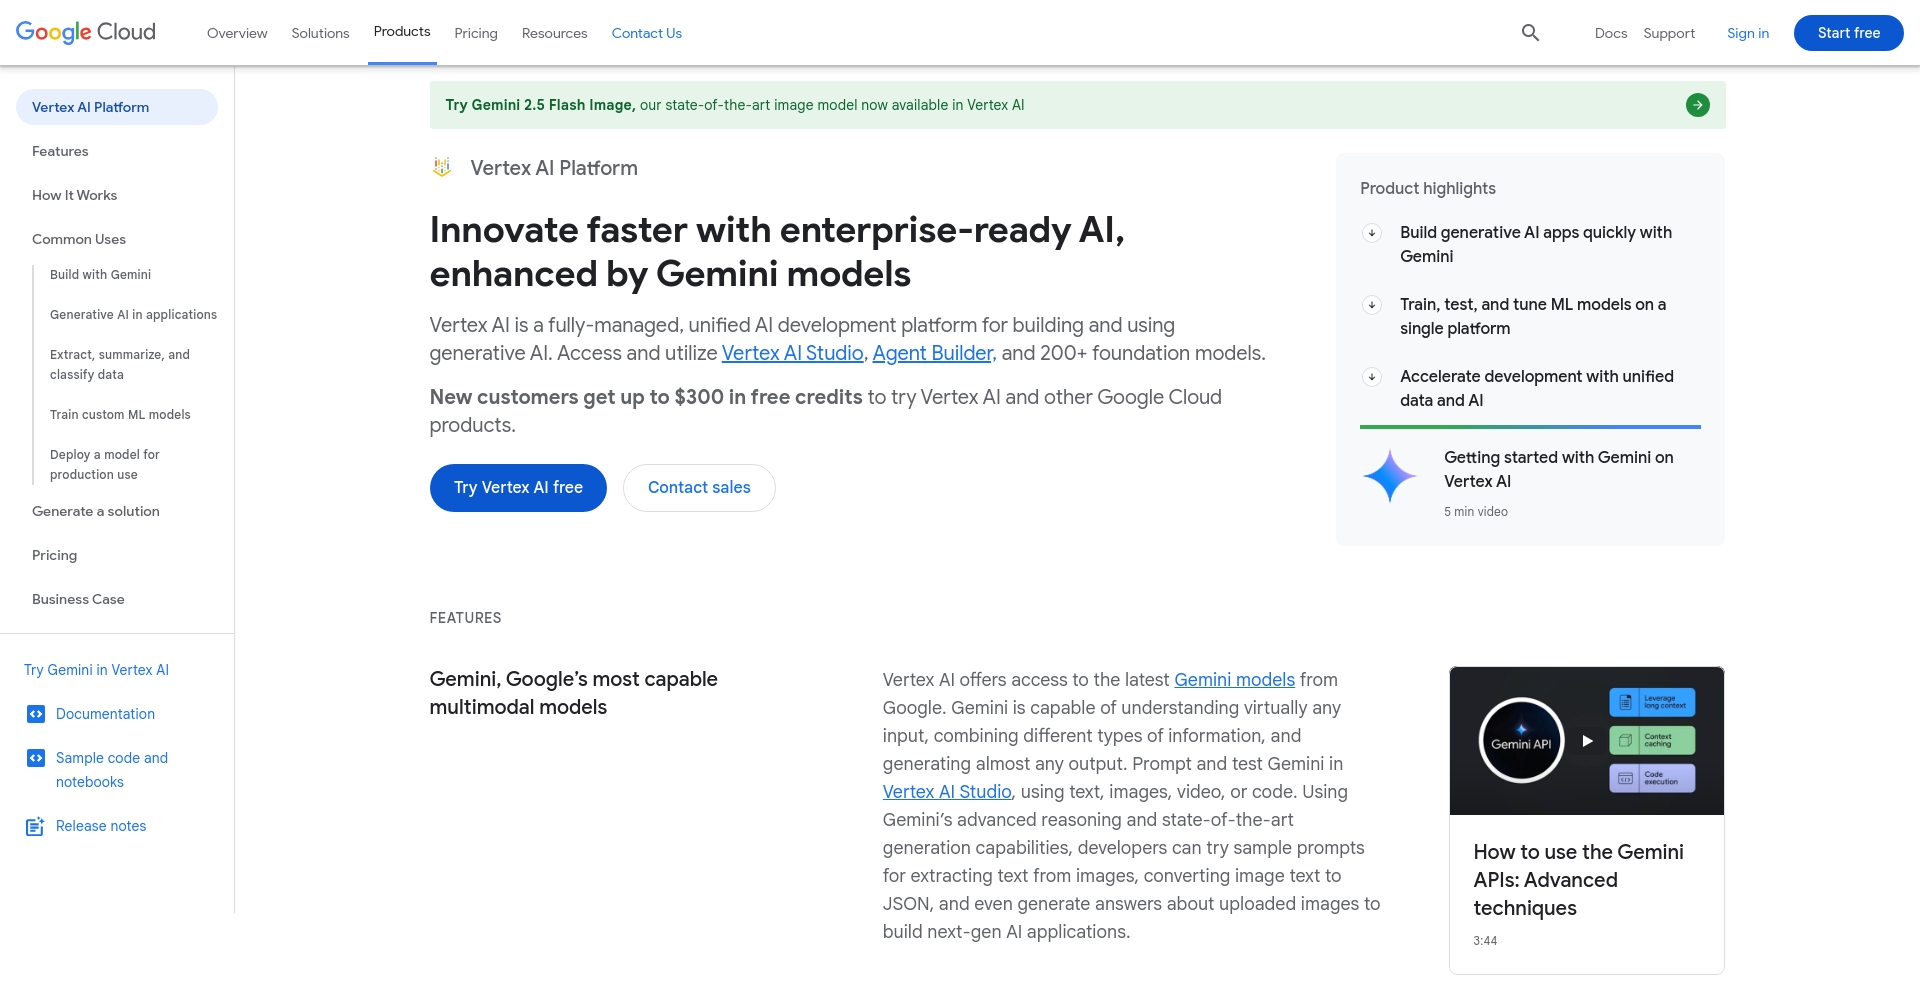
Task: Click the download icon beside Build generative AI apps
Action: (1371, 233)
